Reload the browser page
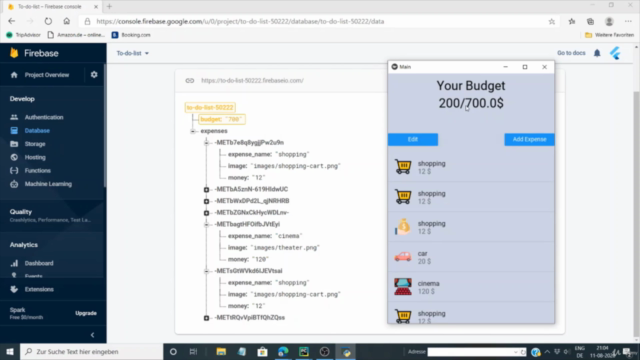 click(48, 21)
